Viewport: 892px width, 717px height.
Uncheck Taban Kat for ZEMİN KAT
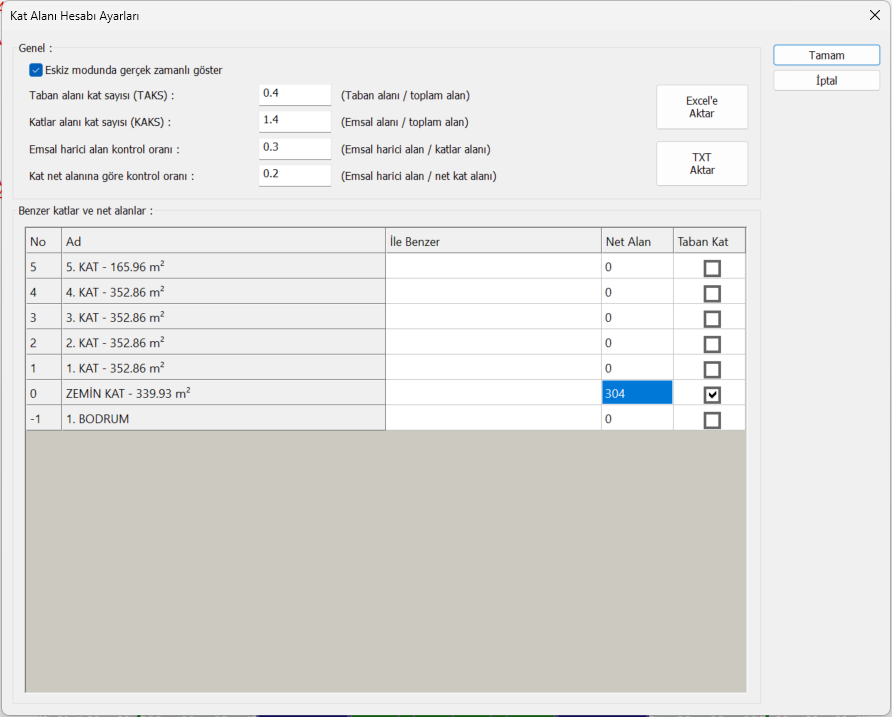[x=712, y=394]
